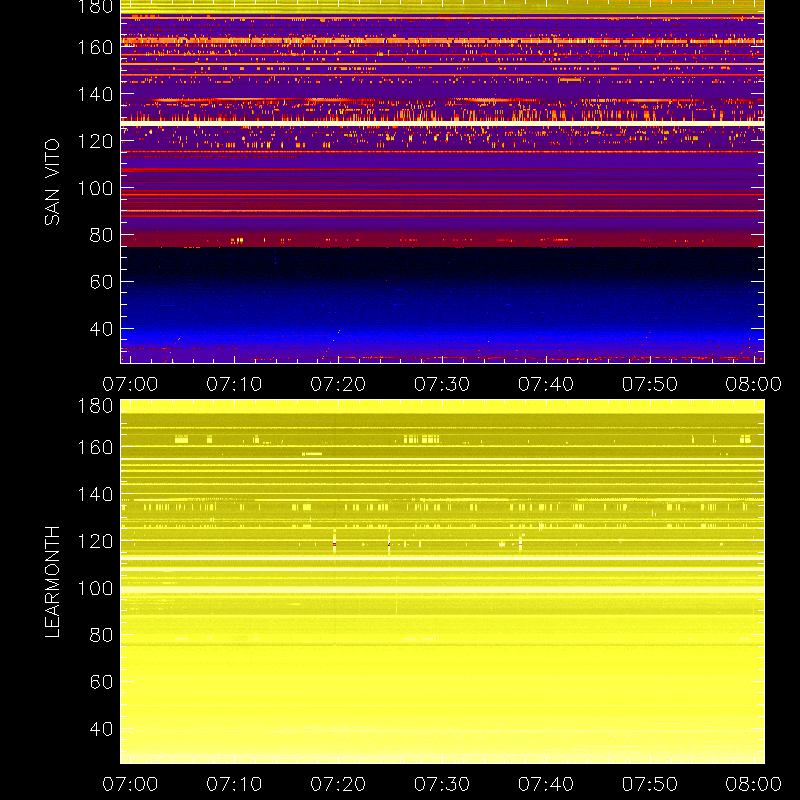Screen dimensions: 800x800
Task: Select the 60 tick label on the Learmonth plot
Action: (101, 682)
